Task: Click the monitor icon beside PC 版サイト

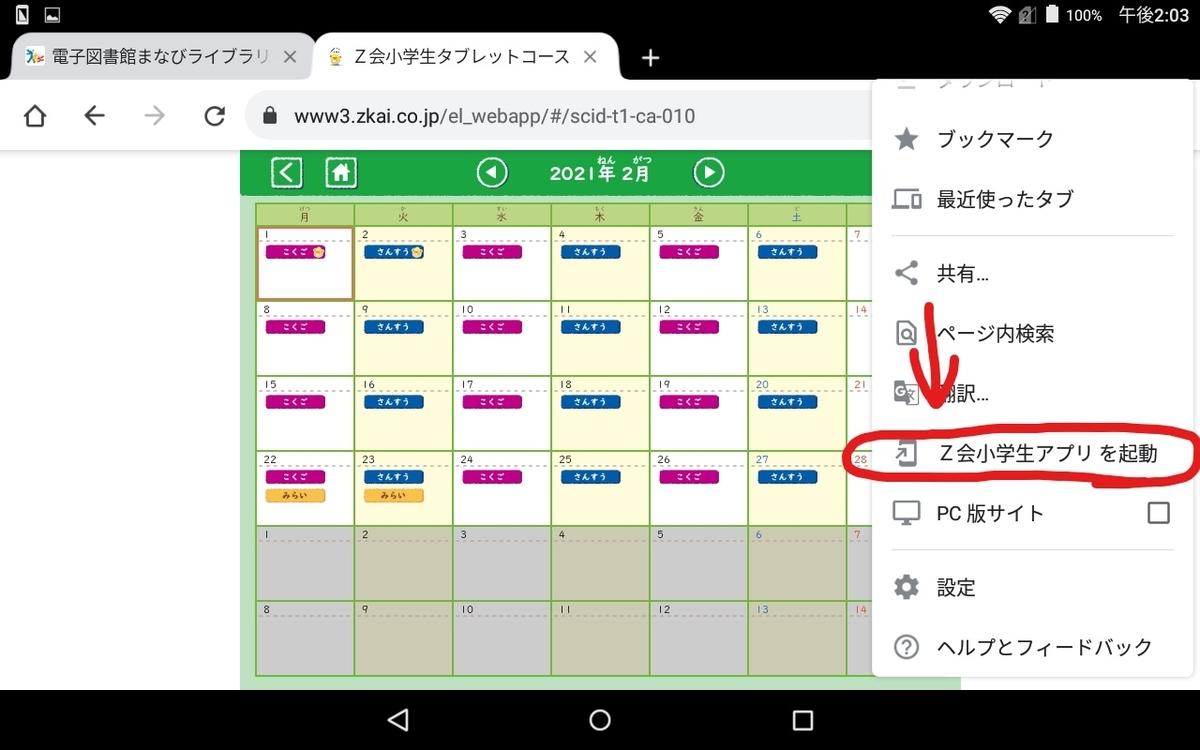Action: [906, 514]
